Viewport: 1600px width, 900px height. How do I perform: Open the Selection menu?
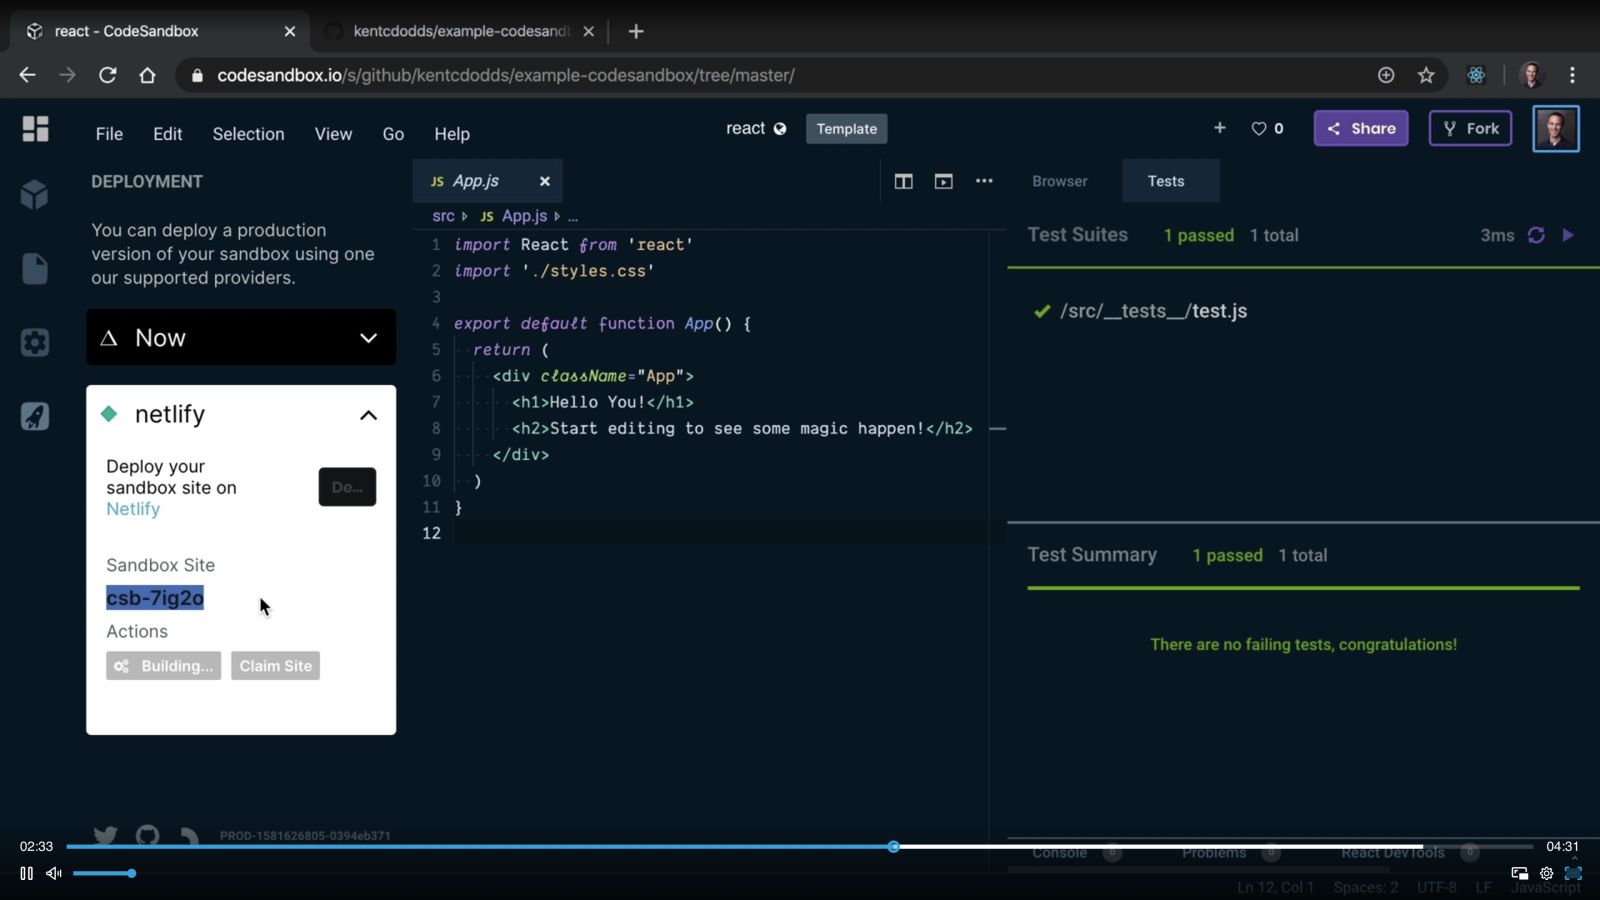coord(248,134)
